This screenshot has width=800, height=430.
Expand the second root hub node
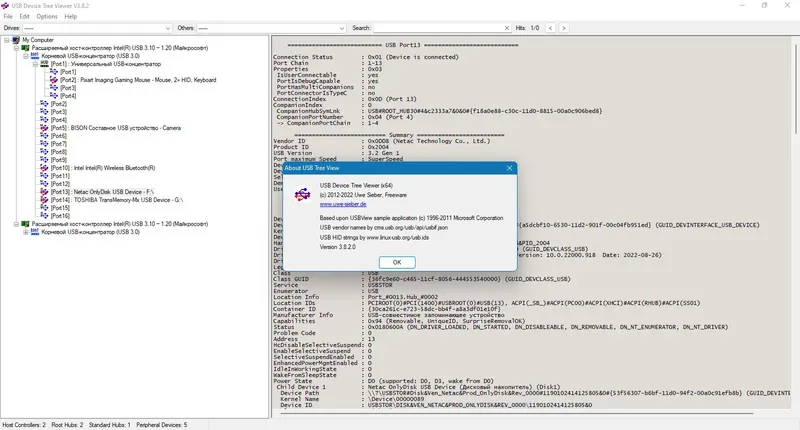(26, 232)
